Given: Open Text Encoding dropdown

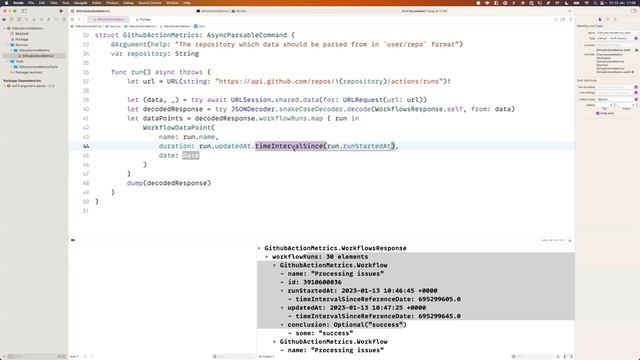Looking at the screenshot, I should pos(617,87).
